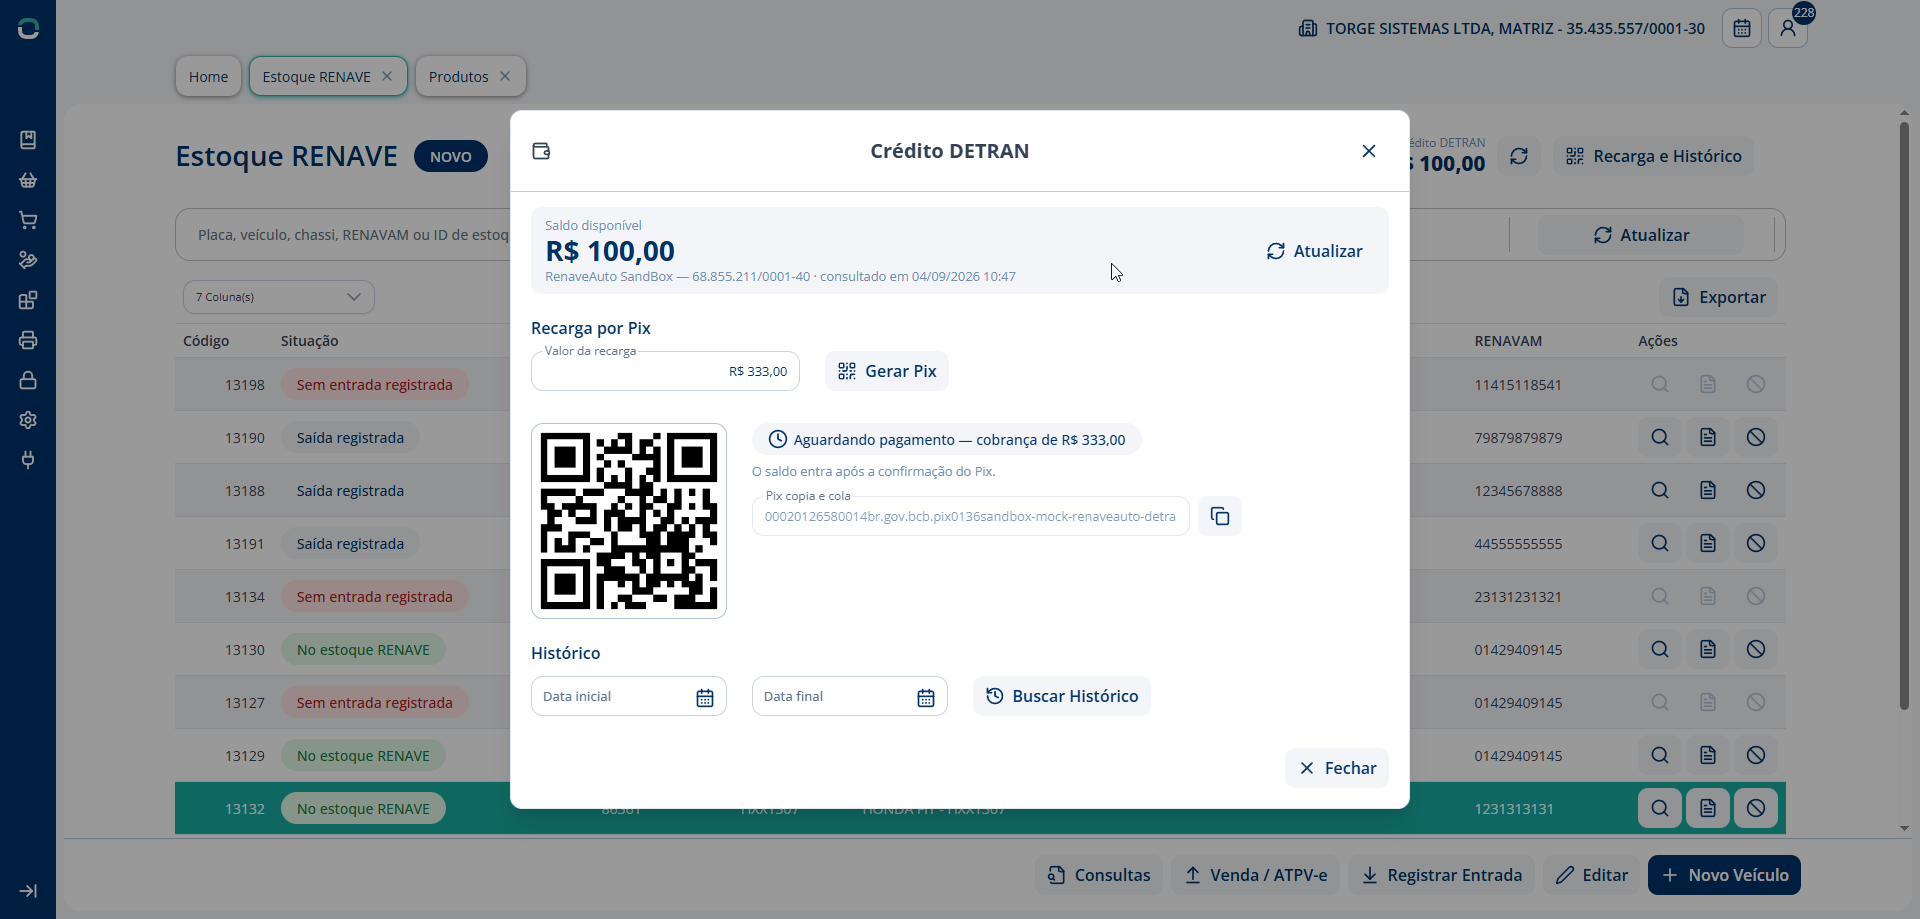
Task: Close the Estoque RENAVE tab
Action: coord(387,76)
